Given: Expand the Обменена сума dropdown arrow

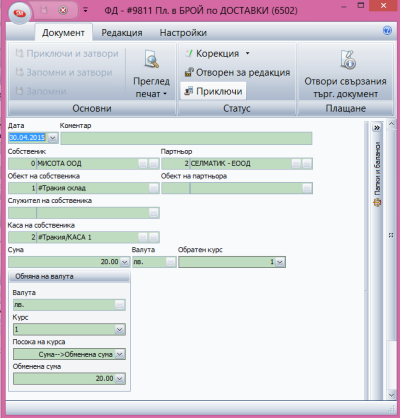Looking at the screenshot, I should tap(120, 379).
